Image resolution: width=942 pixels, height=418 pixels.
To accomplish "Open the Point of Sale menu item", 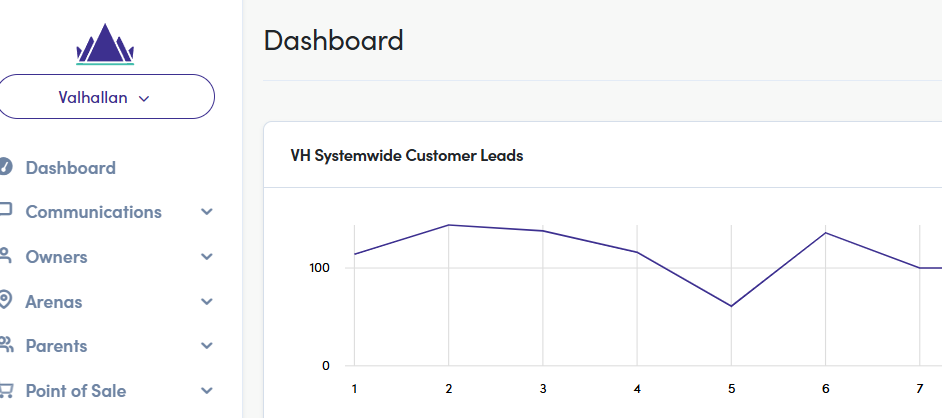I will pos(76,391).
